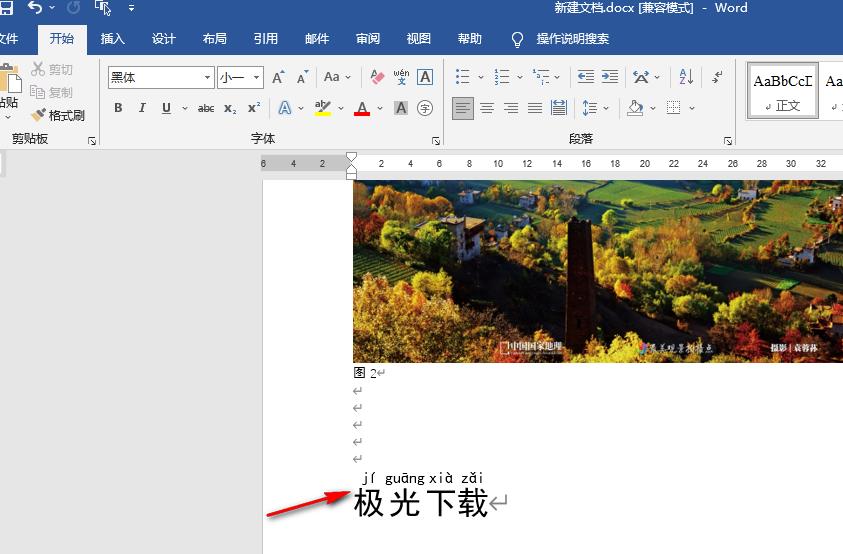Toggle strikethrough abc formatting

(205, 108)
